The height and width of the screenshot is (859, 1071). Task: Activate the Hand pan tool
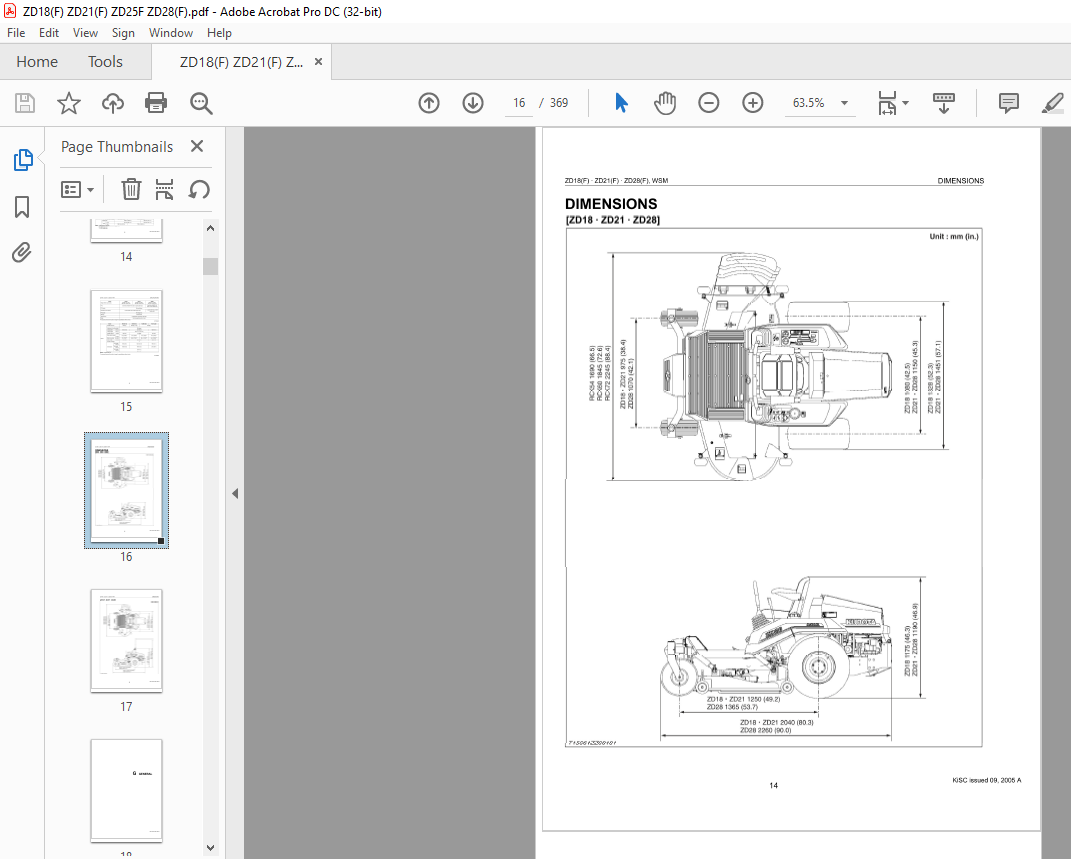coord(665,103)
